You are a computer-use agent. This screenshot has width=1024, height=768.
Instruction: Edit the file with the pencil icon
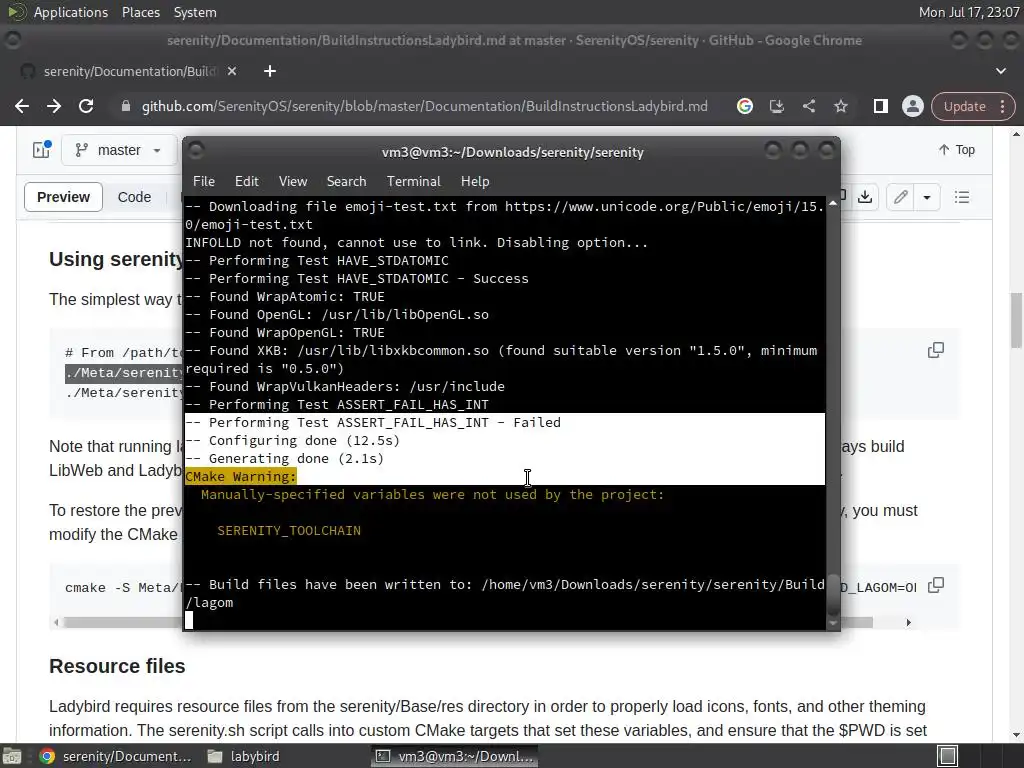tap(901, 197)
